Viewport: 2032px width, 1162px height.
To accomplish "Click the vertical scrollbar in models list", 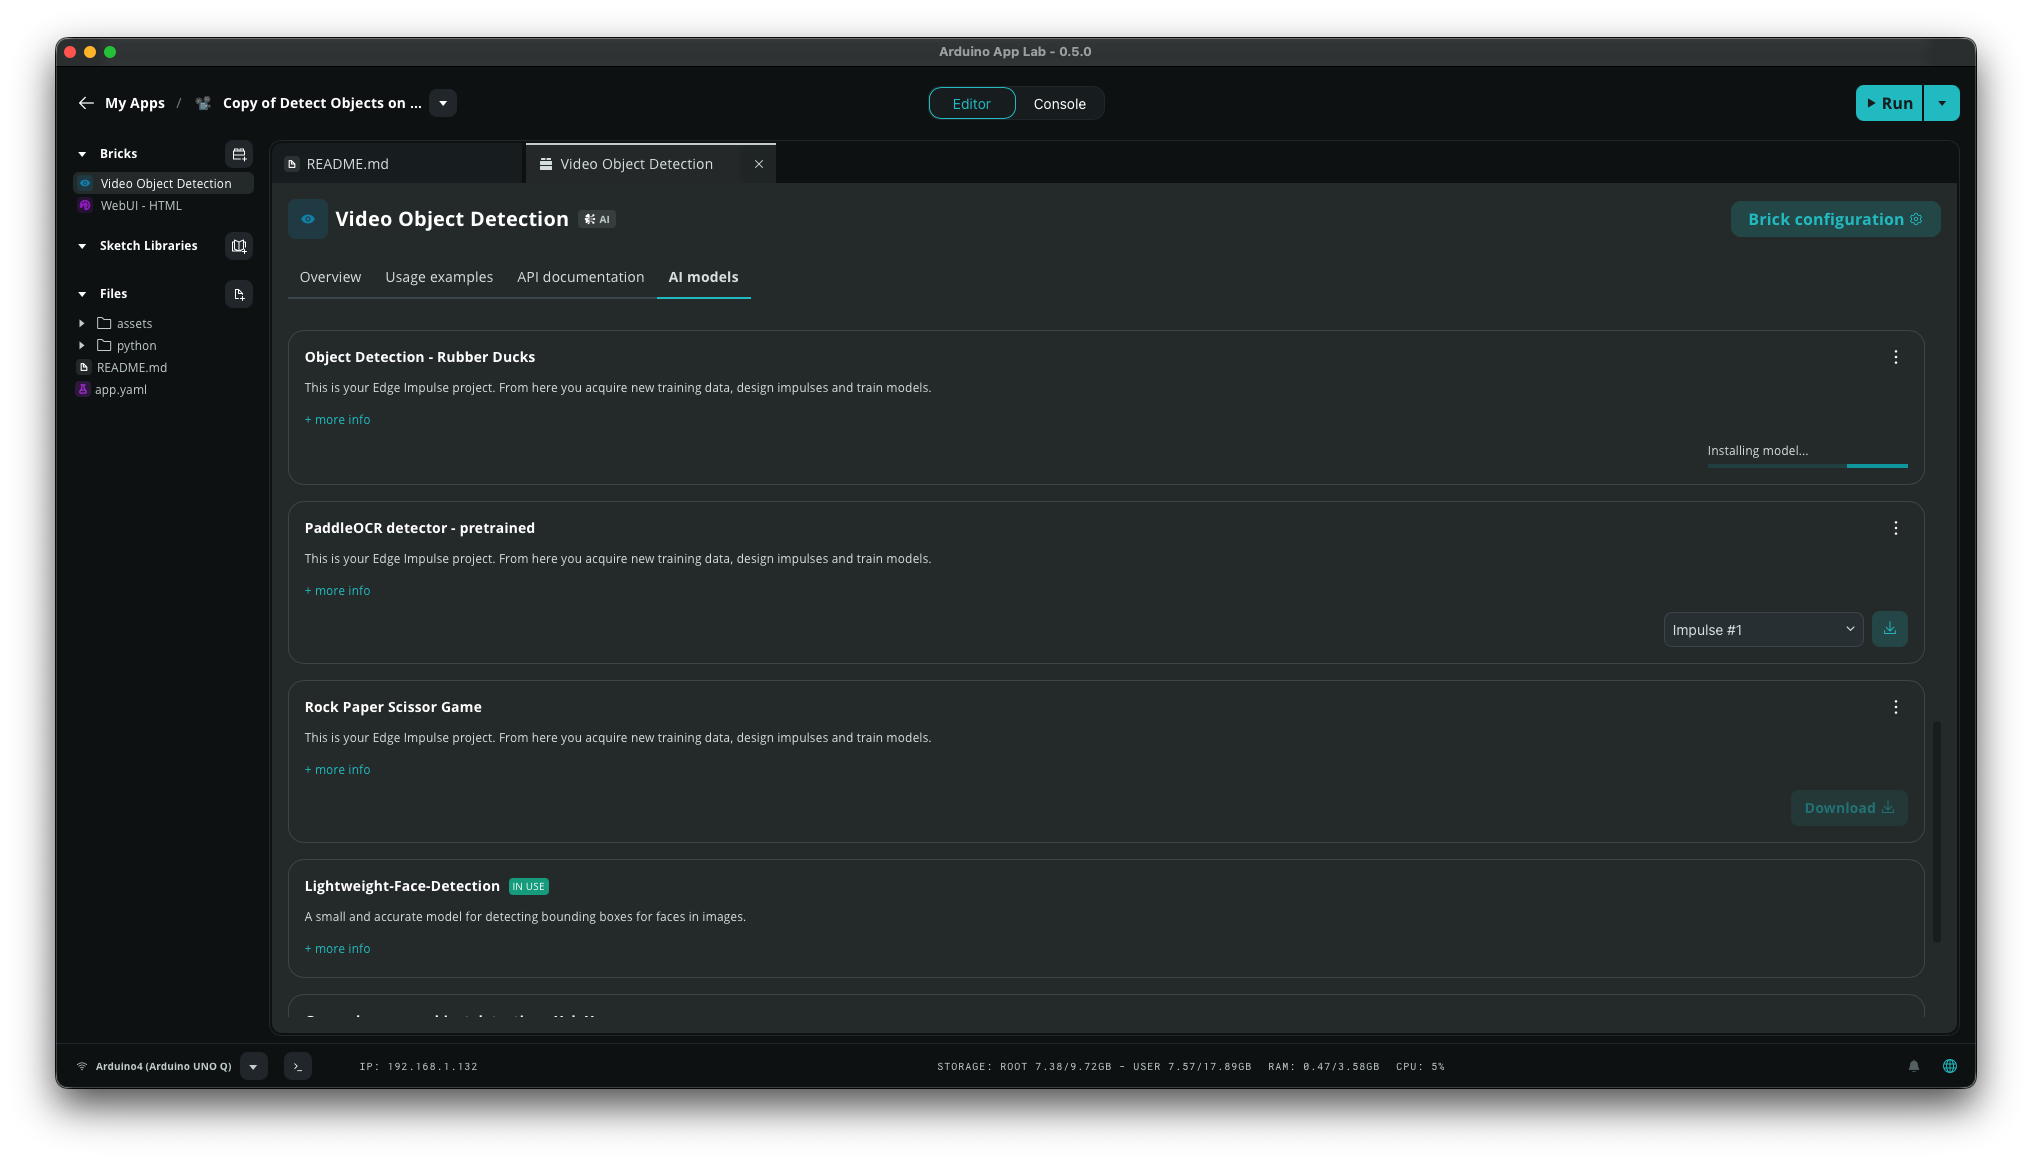I will (1936, 830).
